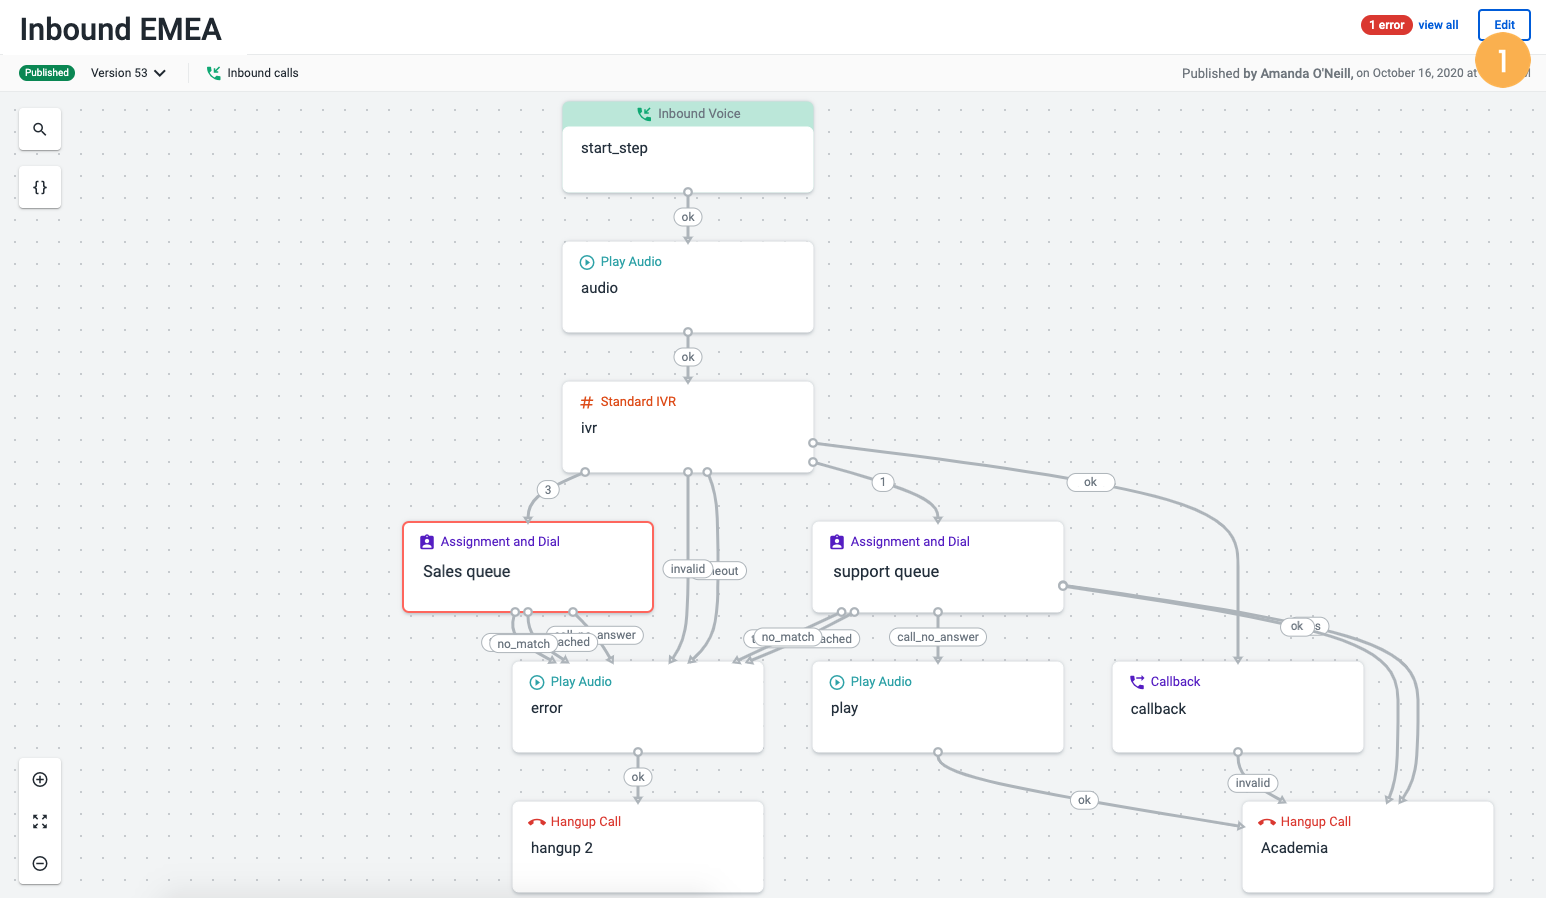1546x898 pixels.
Task: Open the JSON code view
Action: [40, 187]
